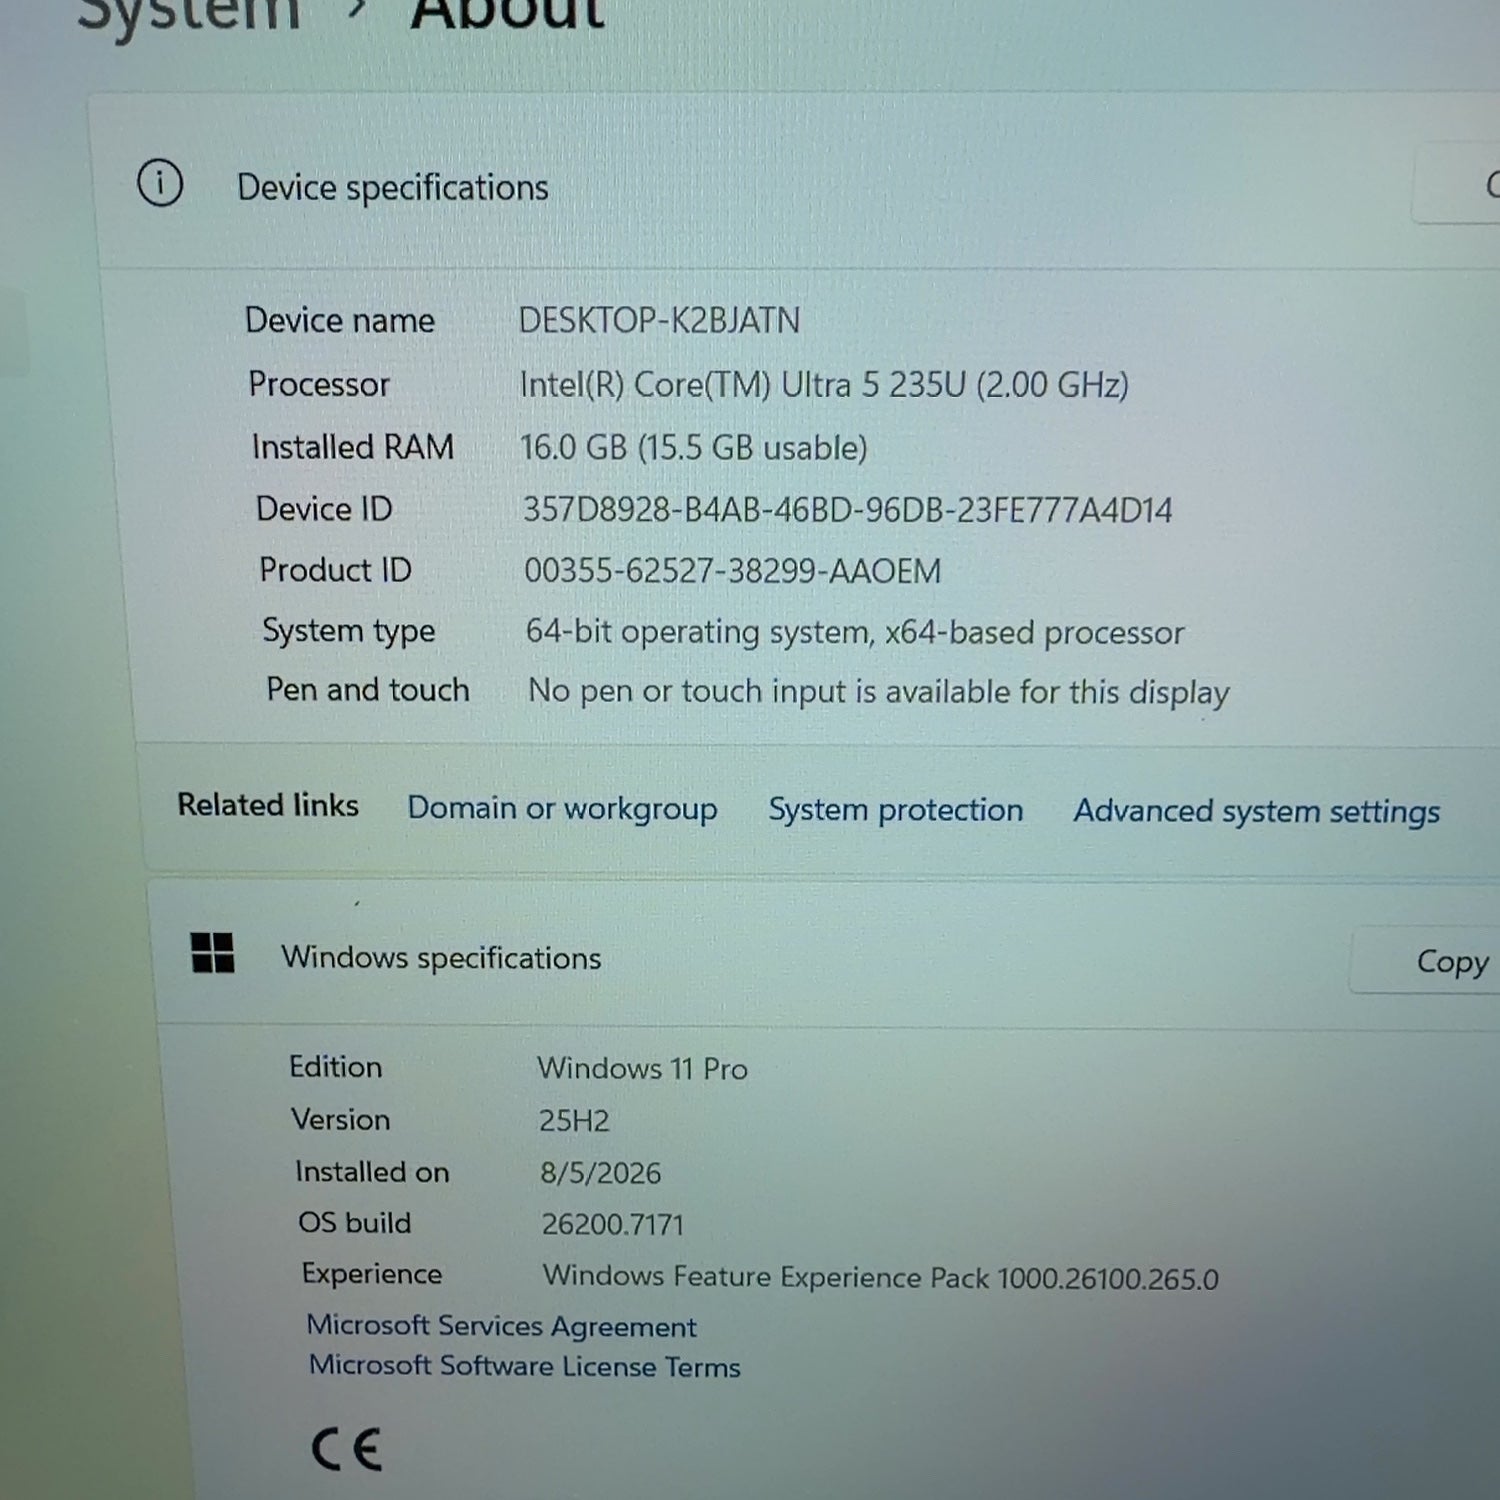Select the installed date 8/5/2026
Image resolution: width=1500 pixels, height=1500 pixels.
pyautogui.click(x=601, y=1173)
